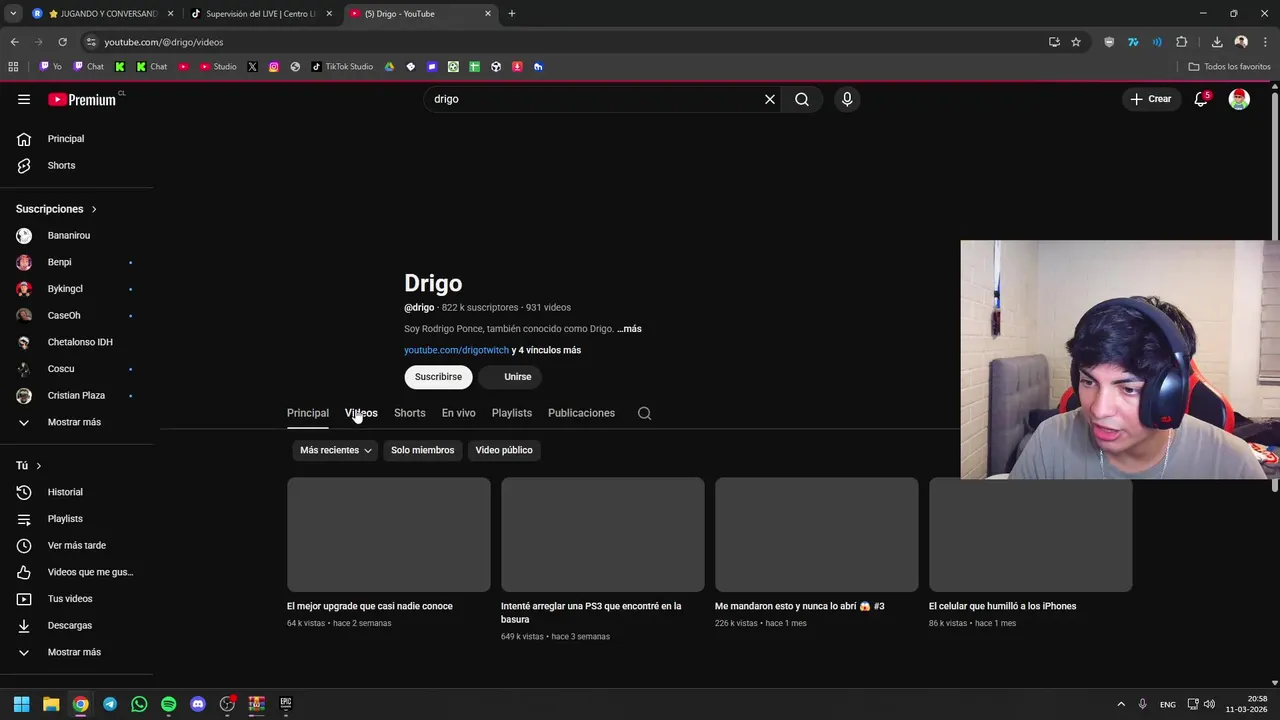Switch to the channel Principal tab
This screenshot has height=720, width=1280.
(x=308, y=413)
